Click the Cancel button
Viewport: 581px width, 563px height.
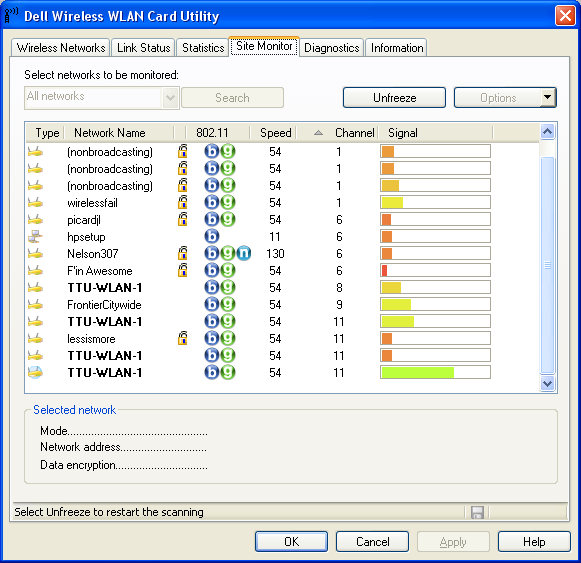coord(372,542)
